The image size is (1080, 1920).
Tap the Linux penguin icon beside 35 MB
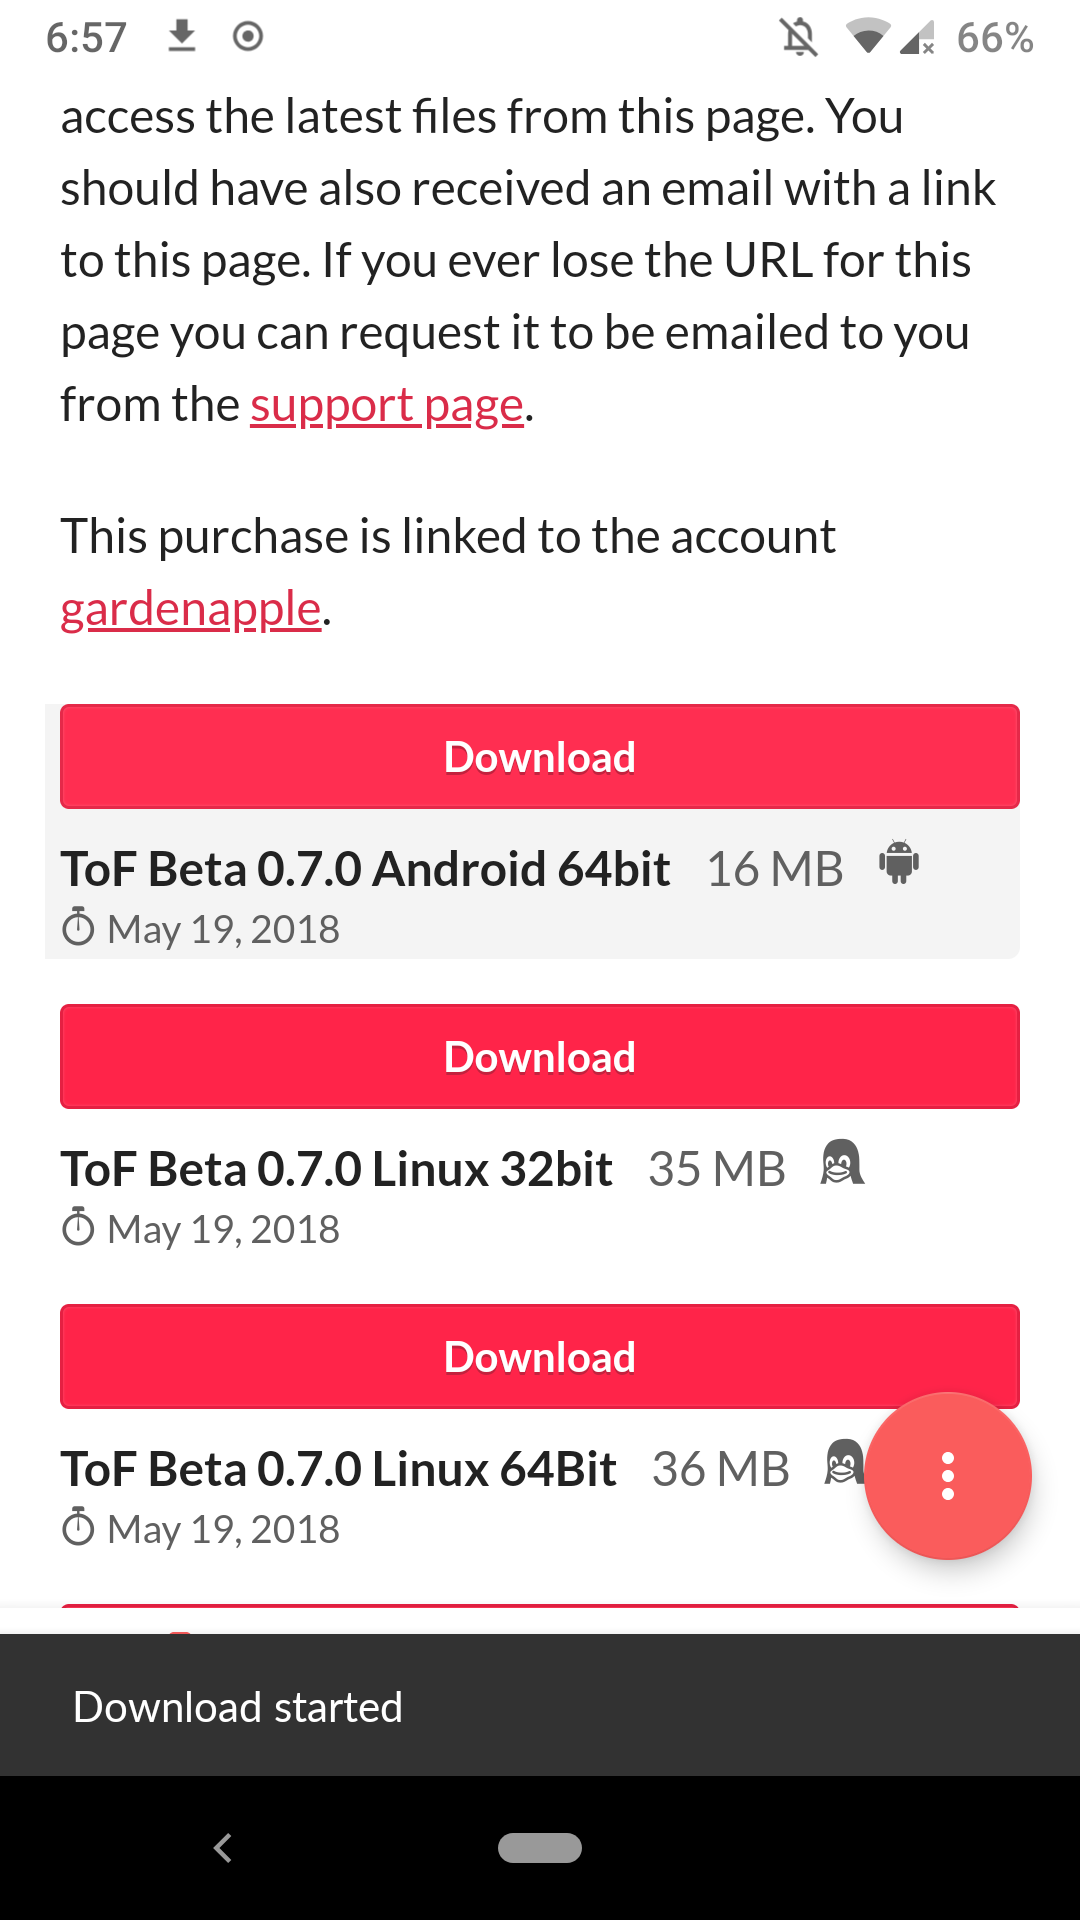pyautogui.click(x=842, y=1163)
